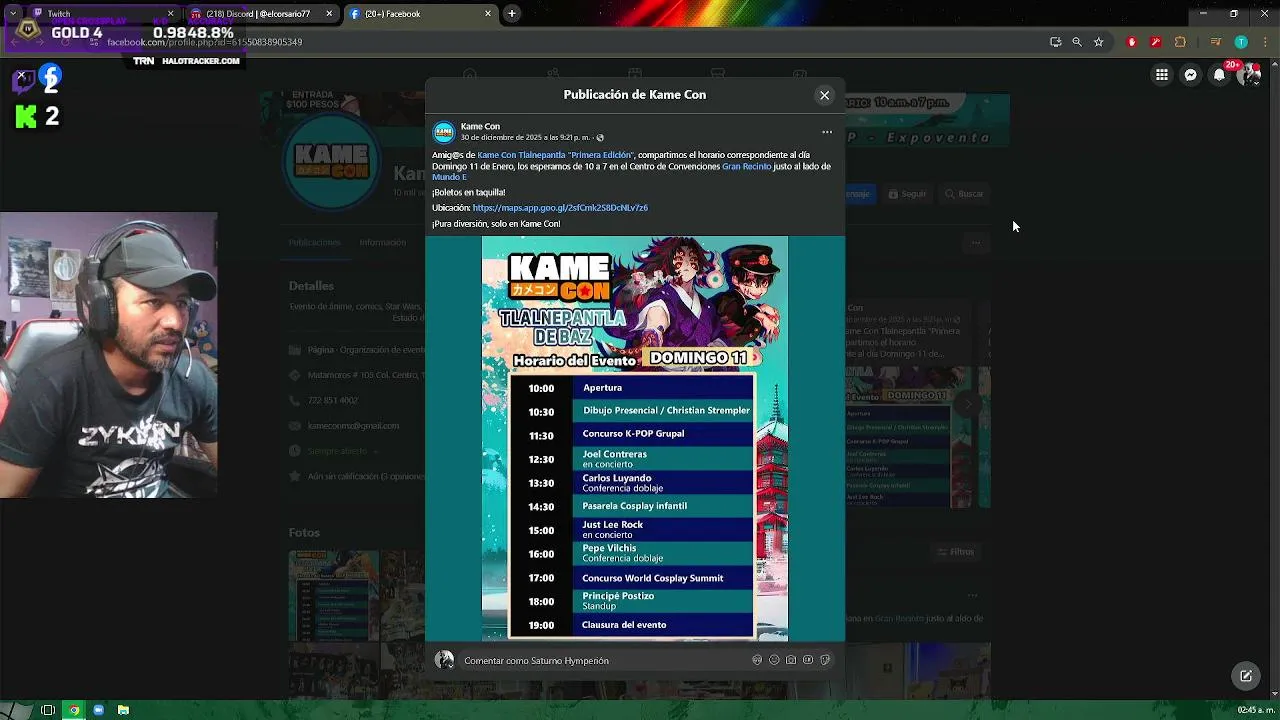Open the Kame Con avatar in post header

[444, 132]
